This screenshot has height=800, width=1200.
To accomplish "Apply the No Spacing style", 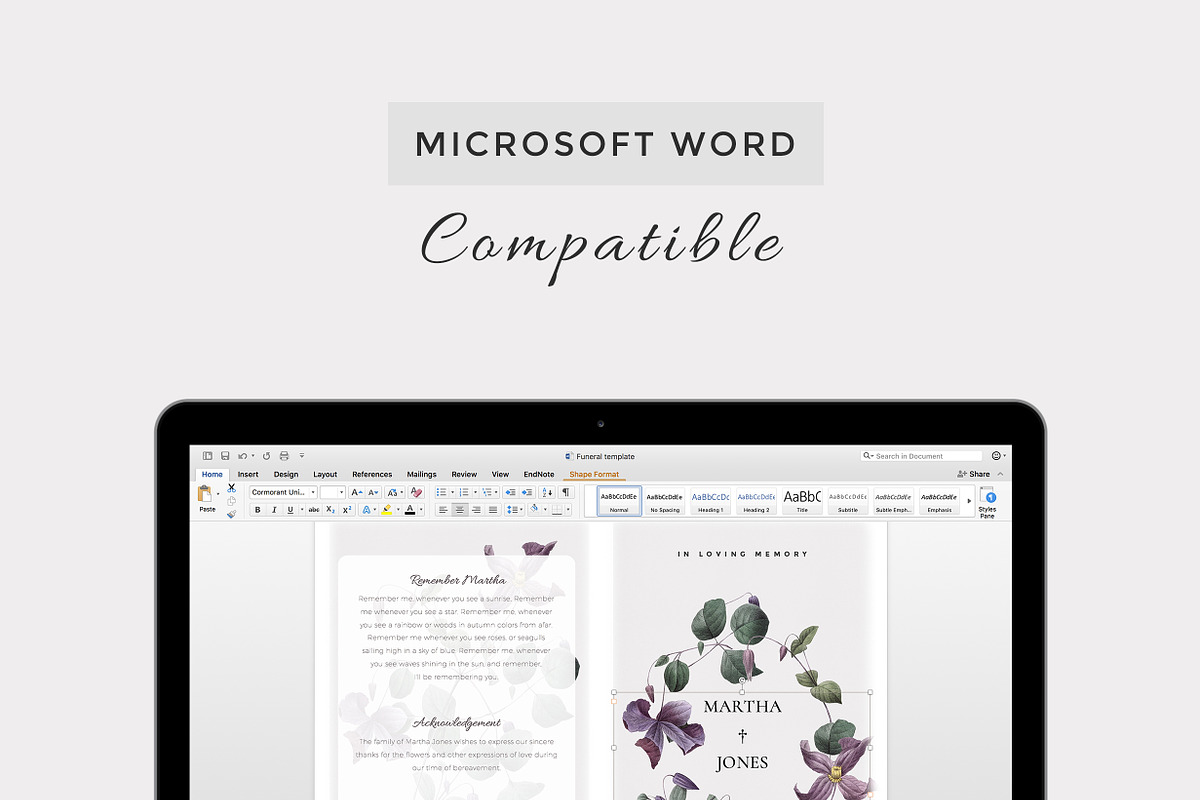I will pyautogui.click(x=665, y=501).
